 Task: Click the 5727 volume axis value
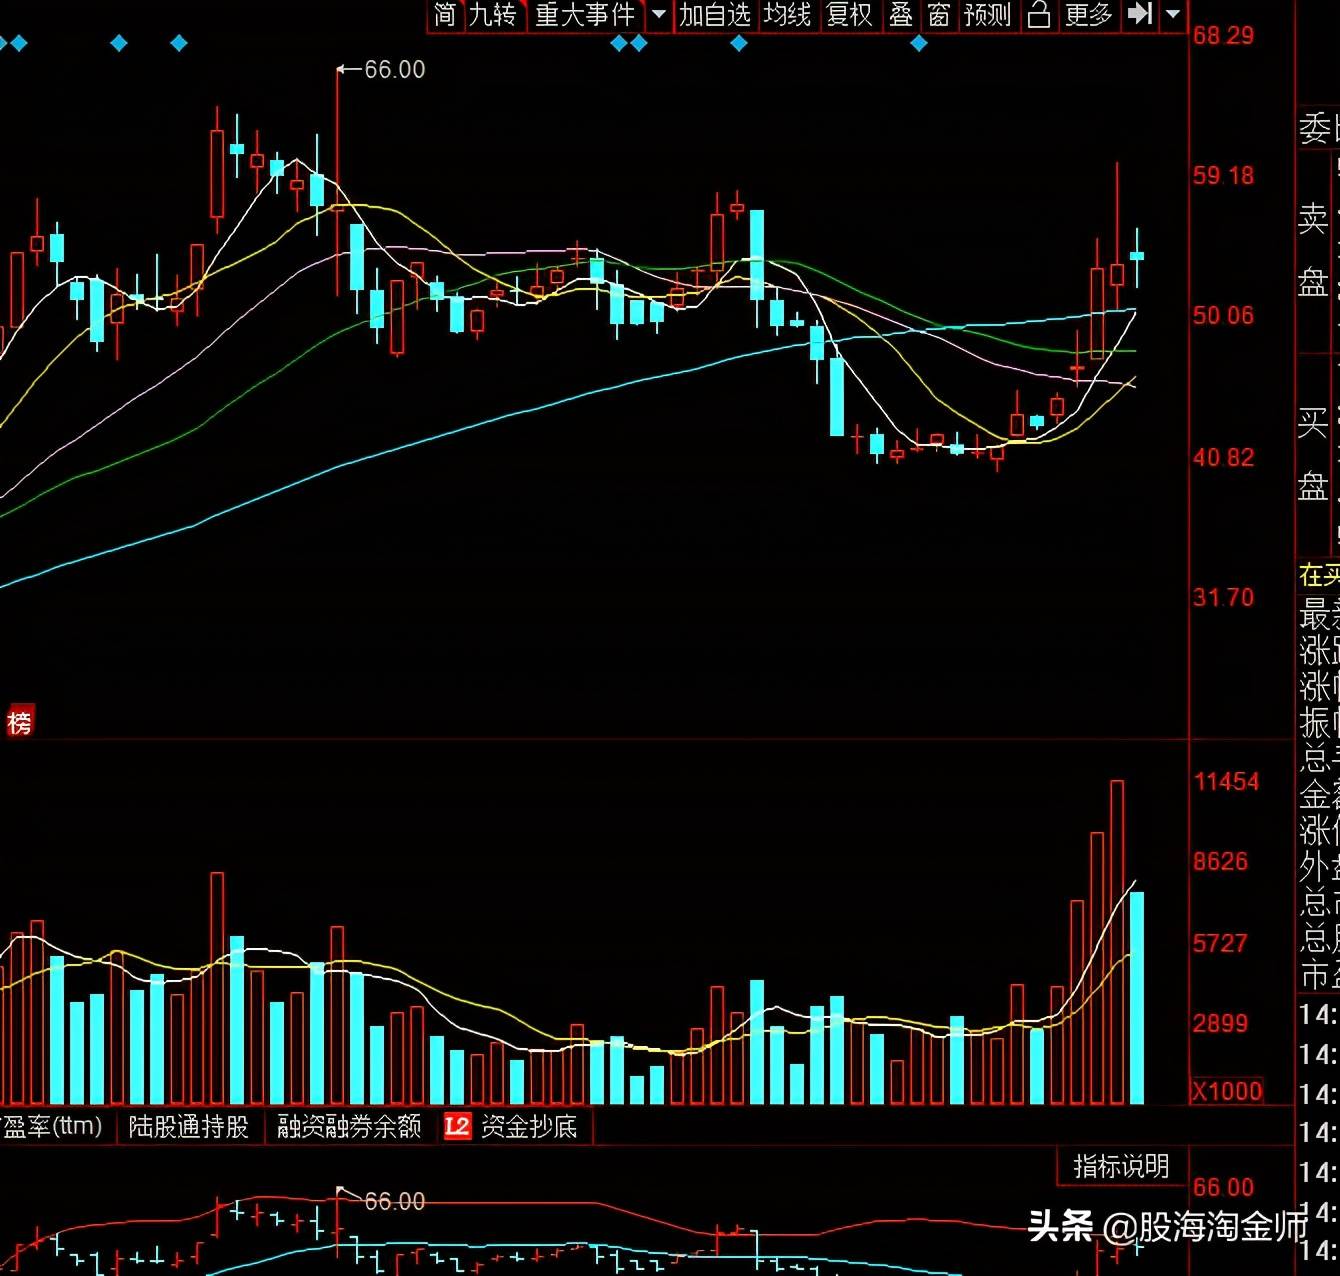[1220, 943]
